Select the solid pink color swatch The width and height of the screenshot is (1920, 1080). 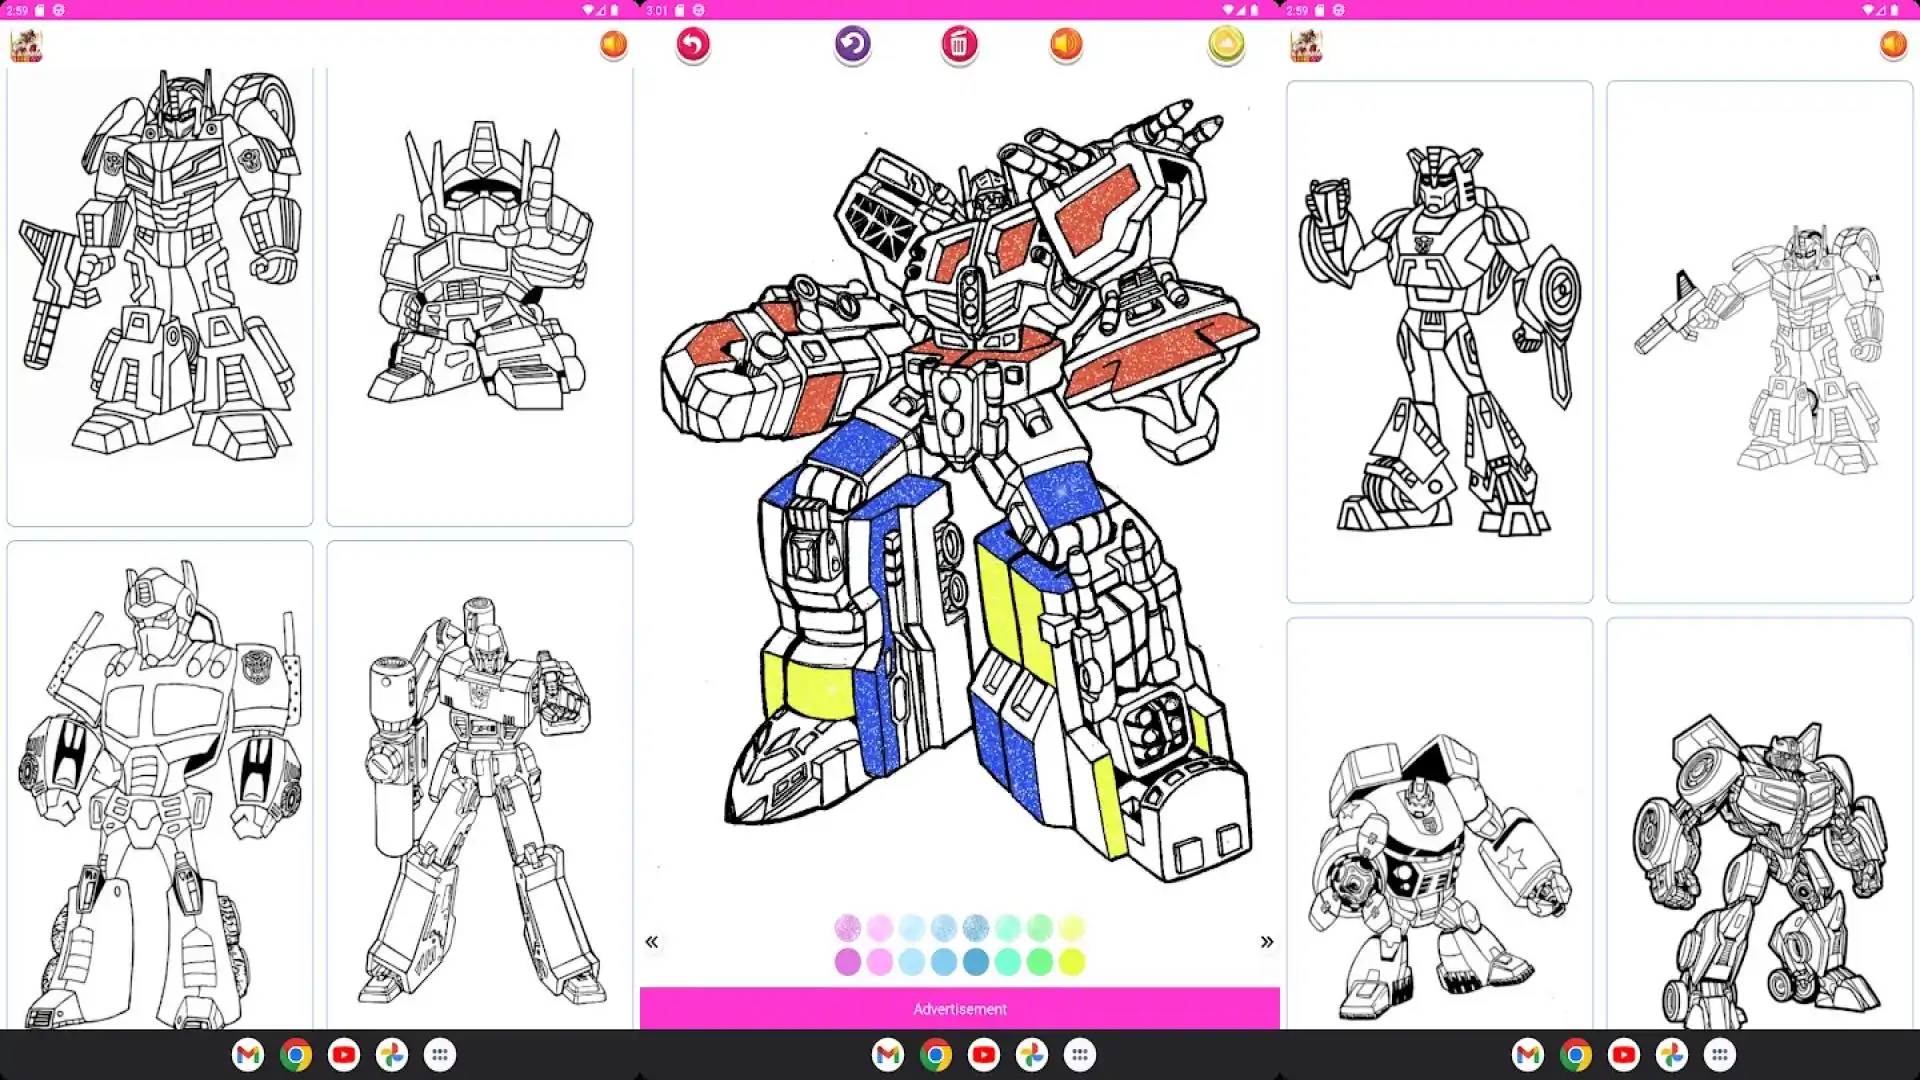[x=880, y=962]
